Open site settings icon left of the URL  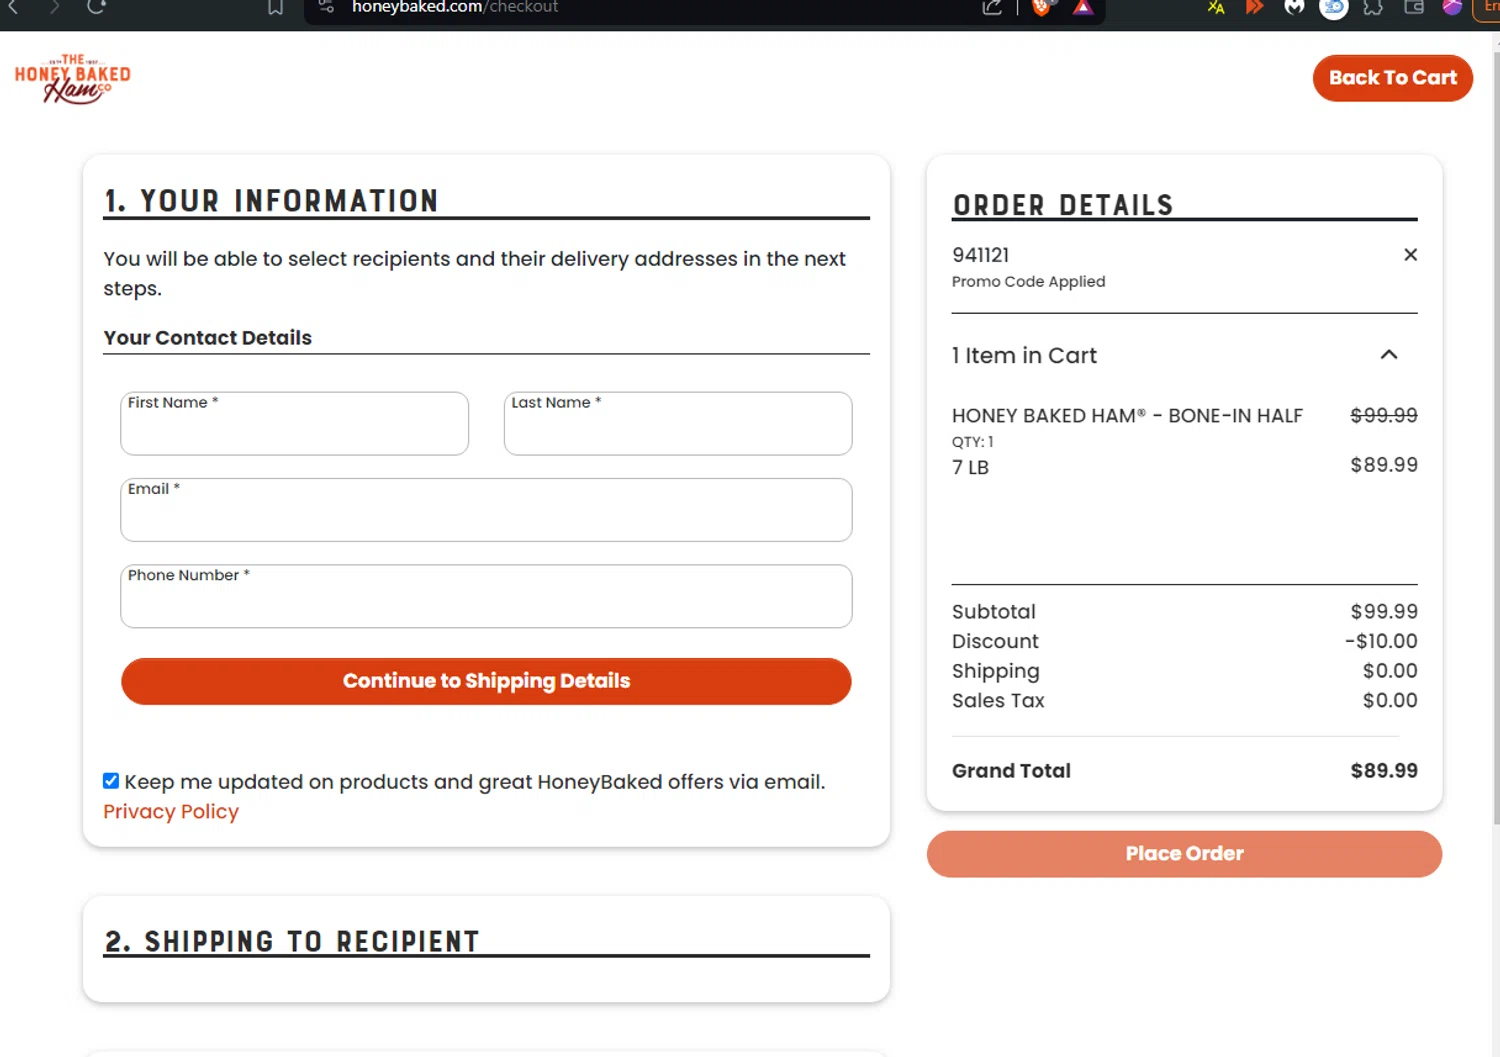click(326, 7)
